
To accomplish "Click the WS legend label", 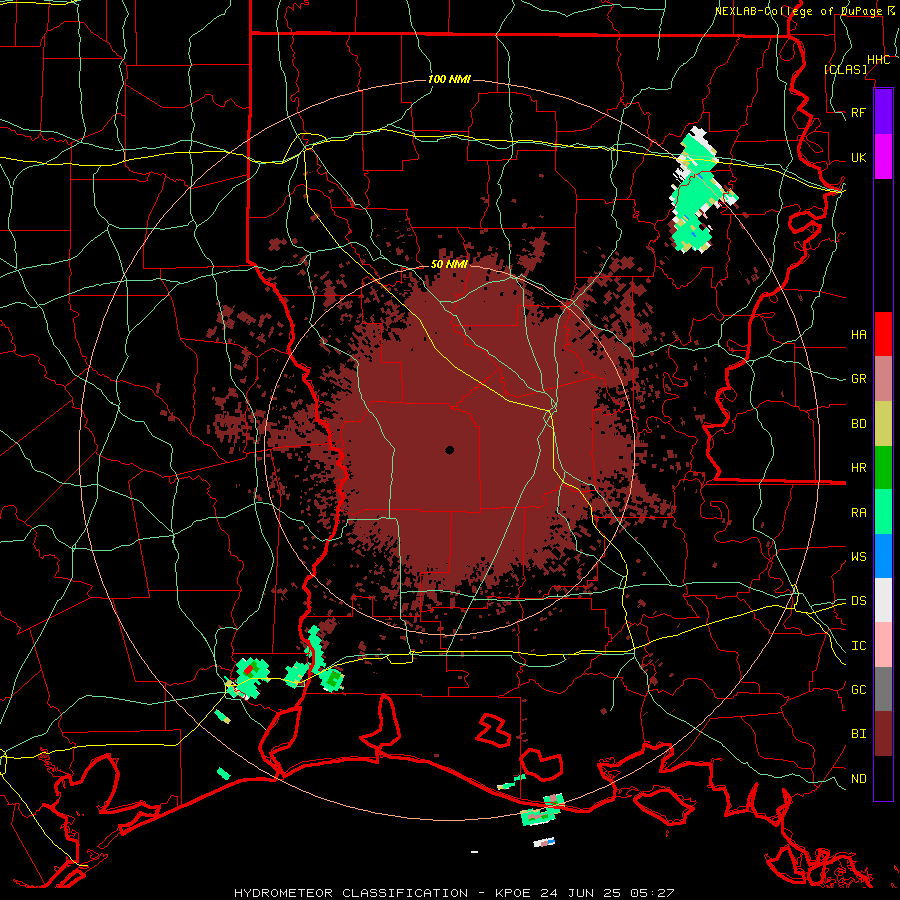I will (x=859, y=557).
